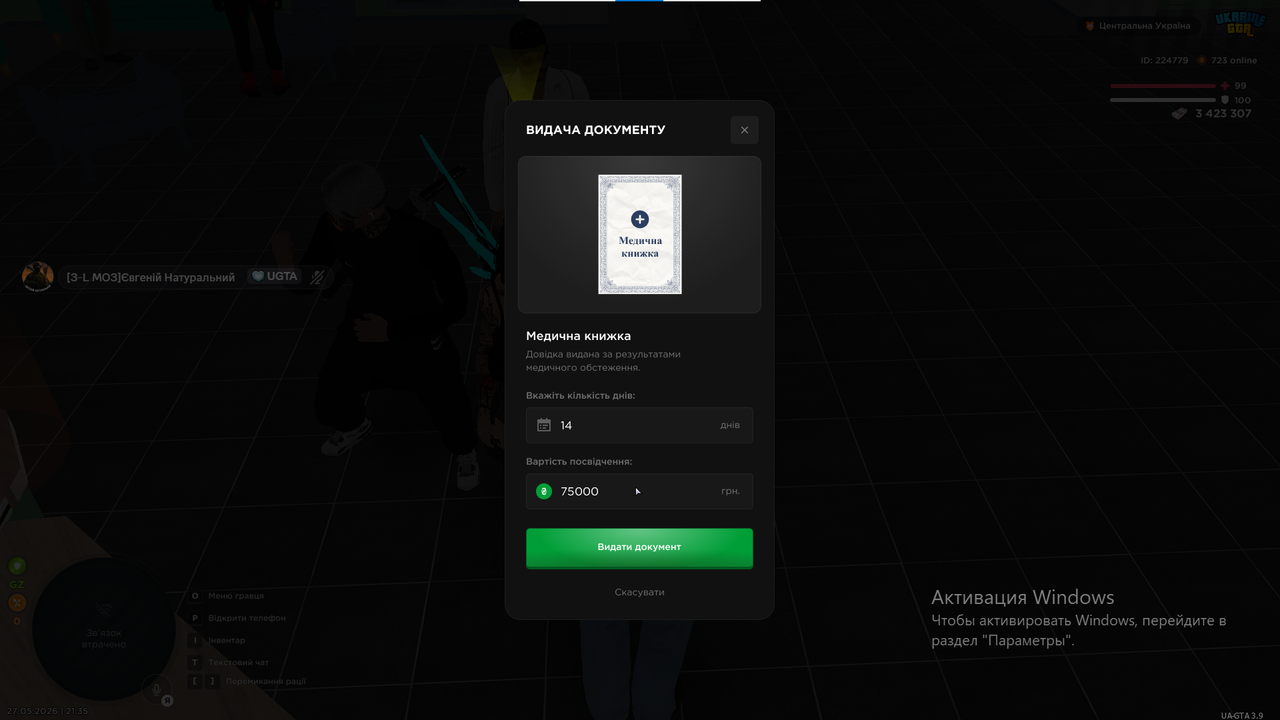Click the muted microphone icon by UGTA
This screenshot has height=720, width=1280.
[318, 277]
